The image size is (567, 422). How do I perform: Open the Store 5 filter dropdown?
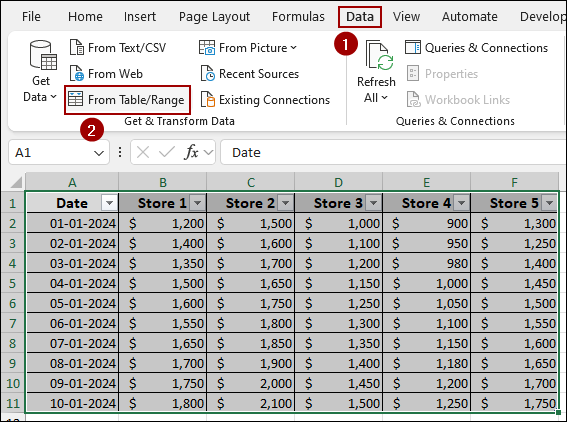point(550,203)
